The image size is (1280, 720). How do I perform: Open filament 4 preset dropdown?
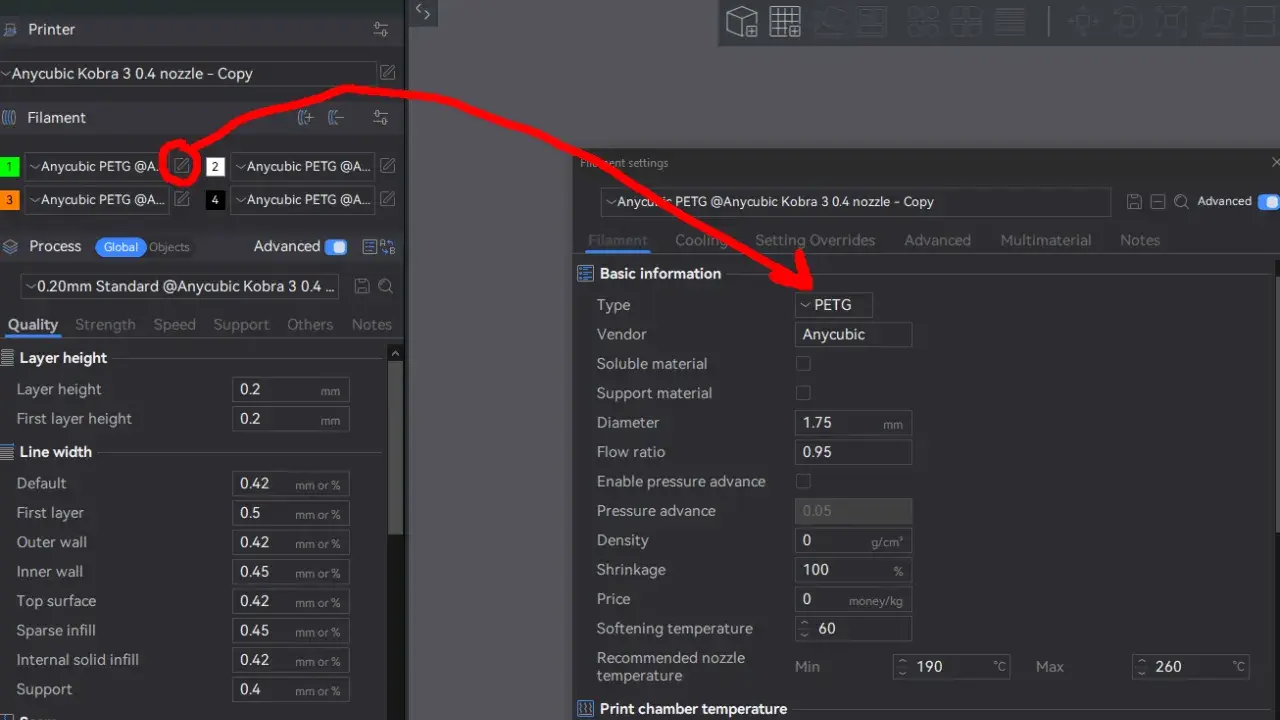[x=302, y=200]
